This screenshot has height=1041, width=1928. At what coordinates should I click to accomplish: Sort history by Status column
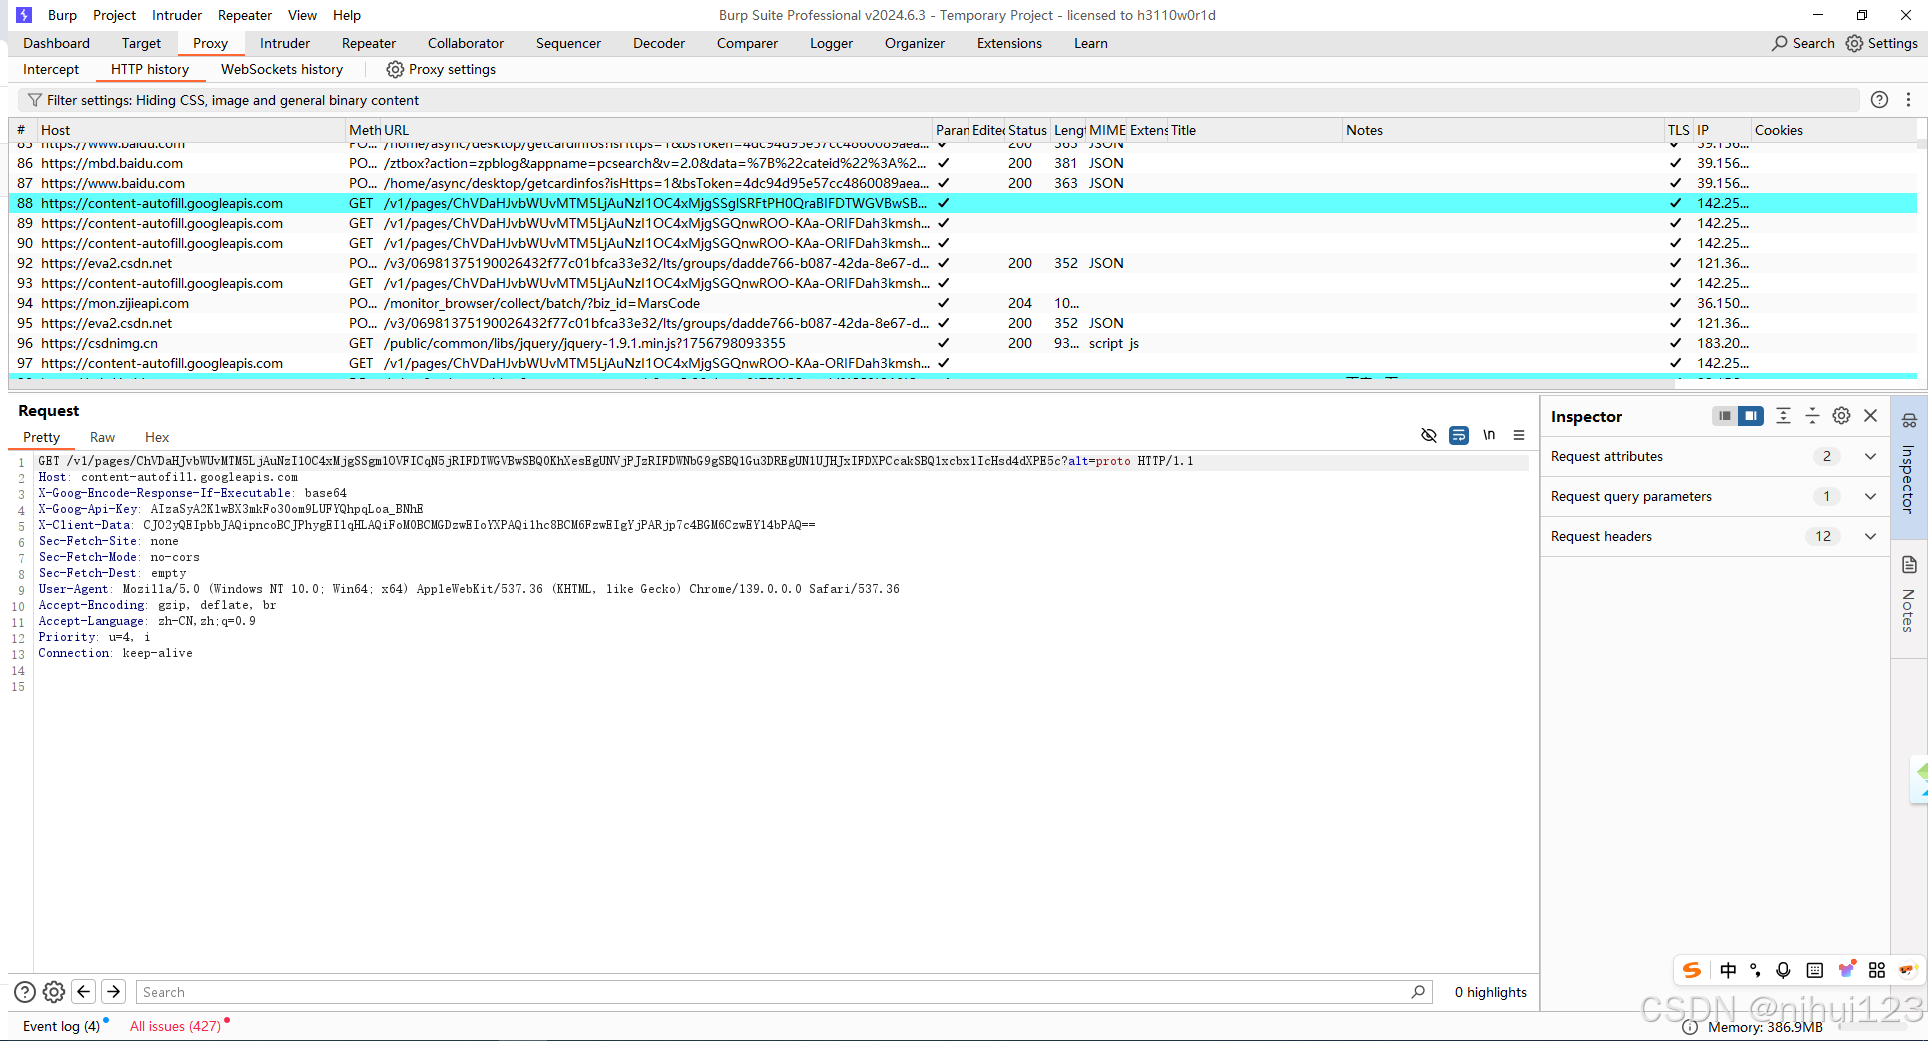(1027, 130)
